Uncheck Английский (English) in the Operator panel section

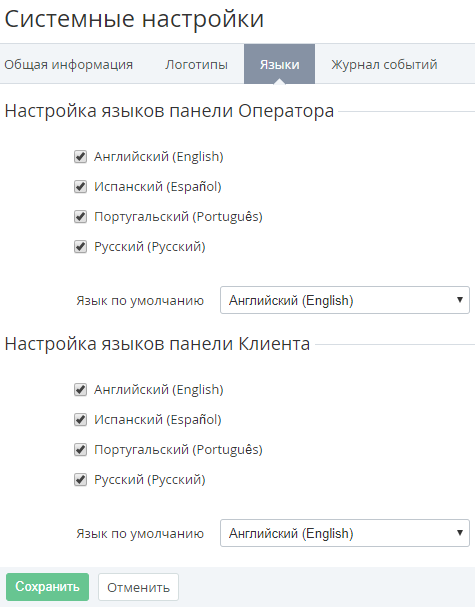pos(80,157)
